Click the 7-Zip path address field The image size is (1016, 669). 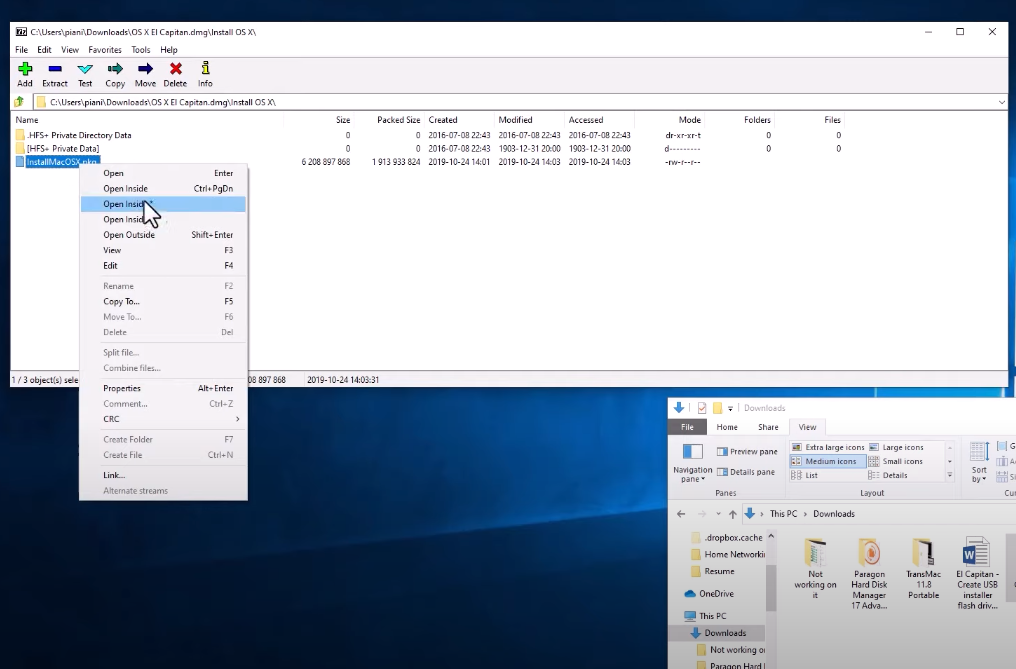click(x=515, y=102)
